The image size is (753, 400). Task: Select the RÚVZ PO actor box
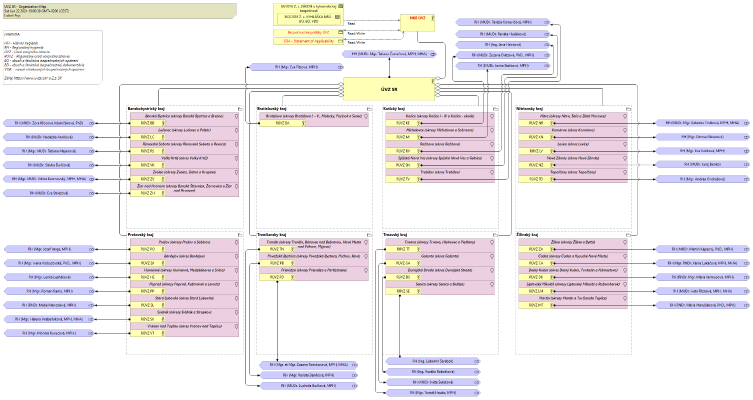tap(147, 249)
